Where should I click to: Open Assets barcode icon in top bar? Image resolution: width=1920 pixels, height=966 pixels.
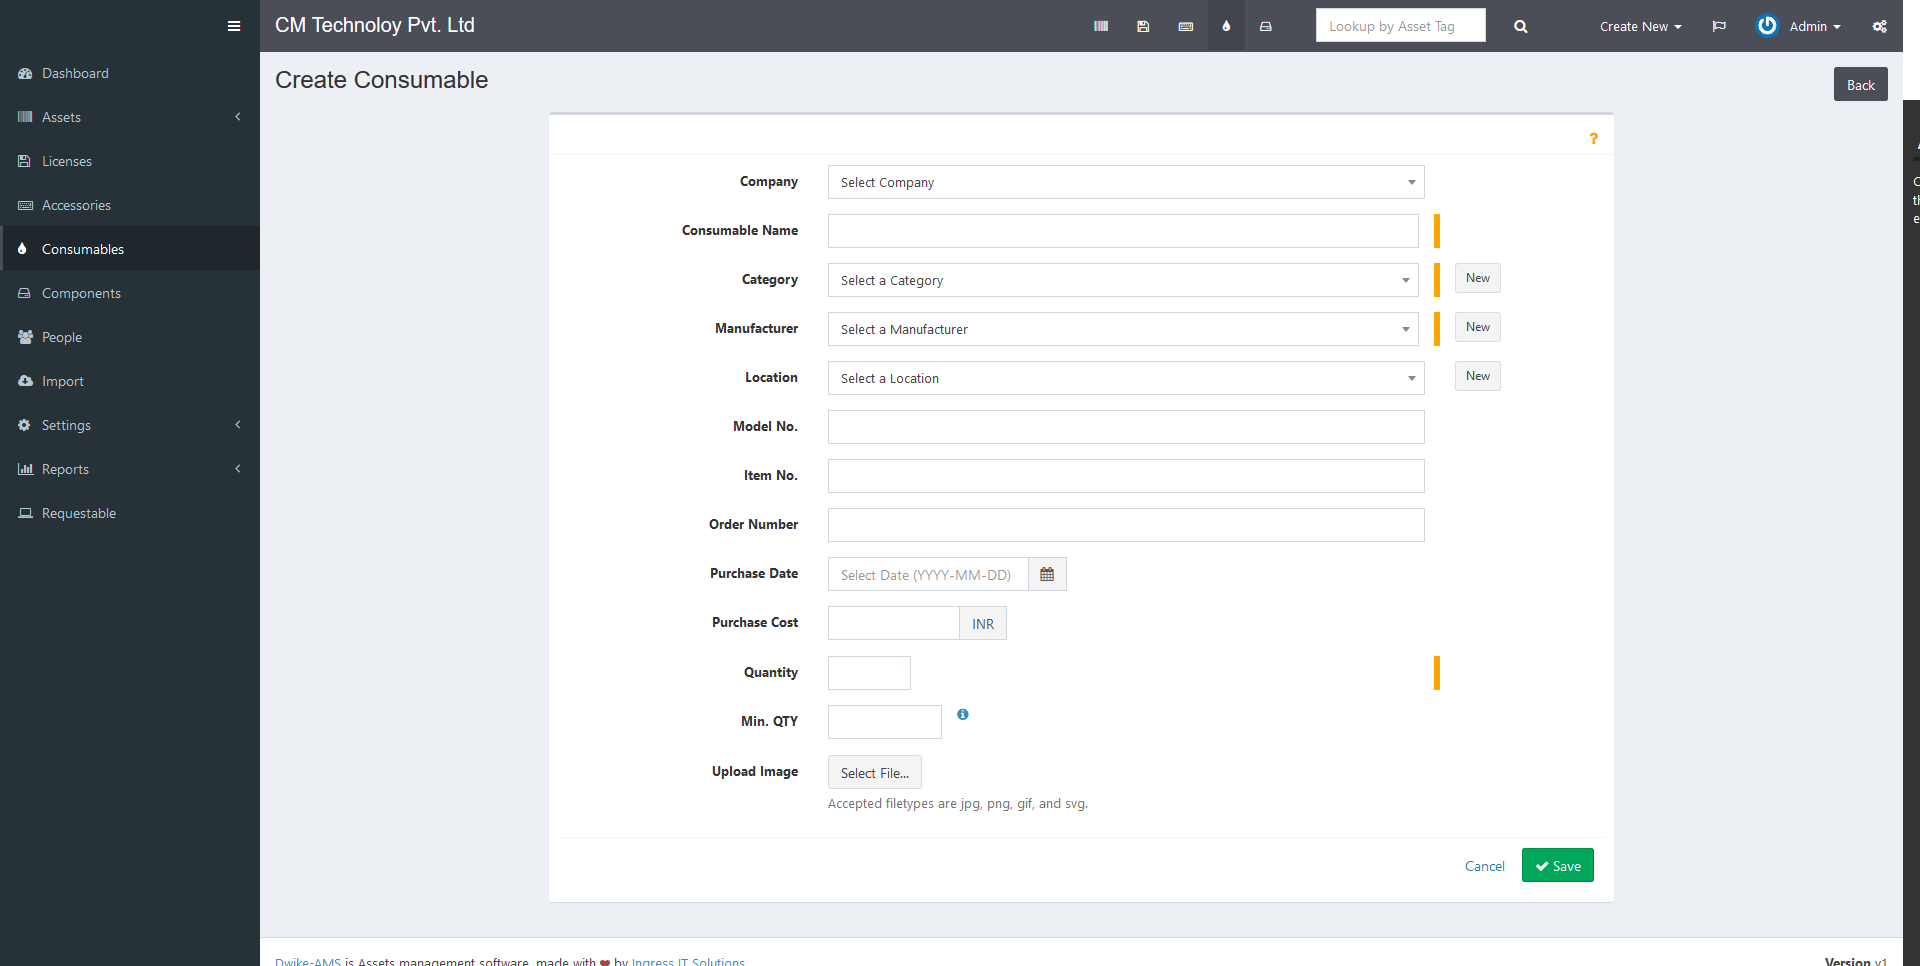coord(1101,26)
